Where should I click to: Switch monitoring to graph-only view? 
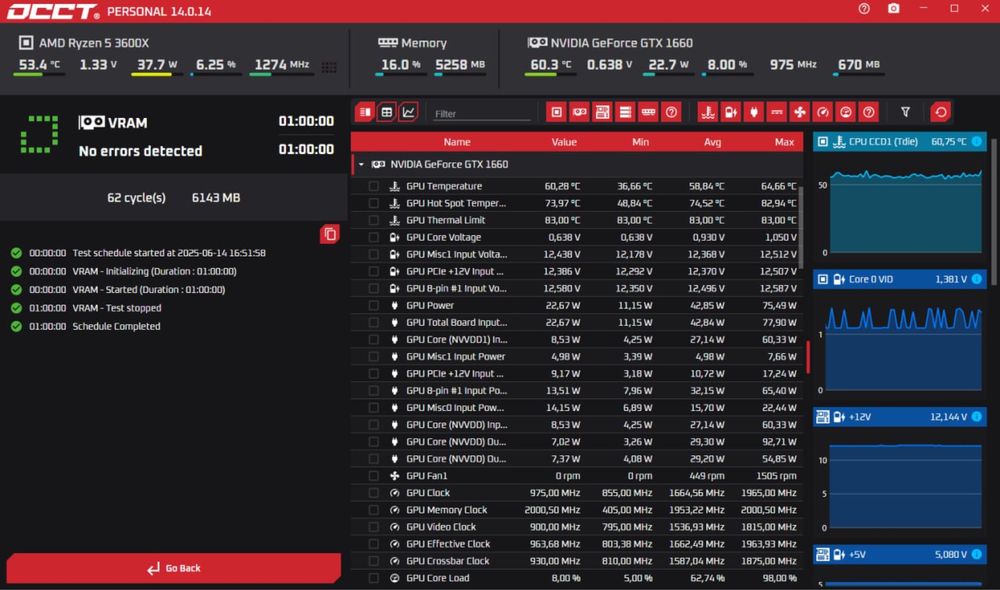pyautogui.click(x=408, y=112)
